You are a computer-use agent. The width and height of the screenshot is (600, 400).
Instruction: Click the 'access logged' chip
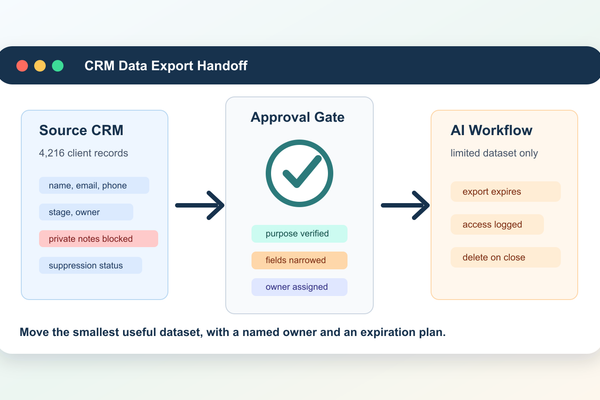tap(497, 224)
